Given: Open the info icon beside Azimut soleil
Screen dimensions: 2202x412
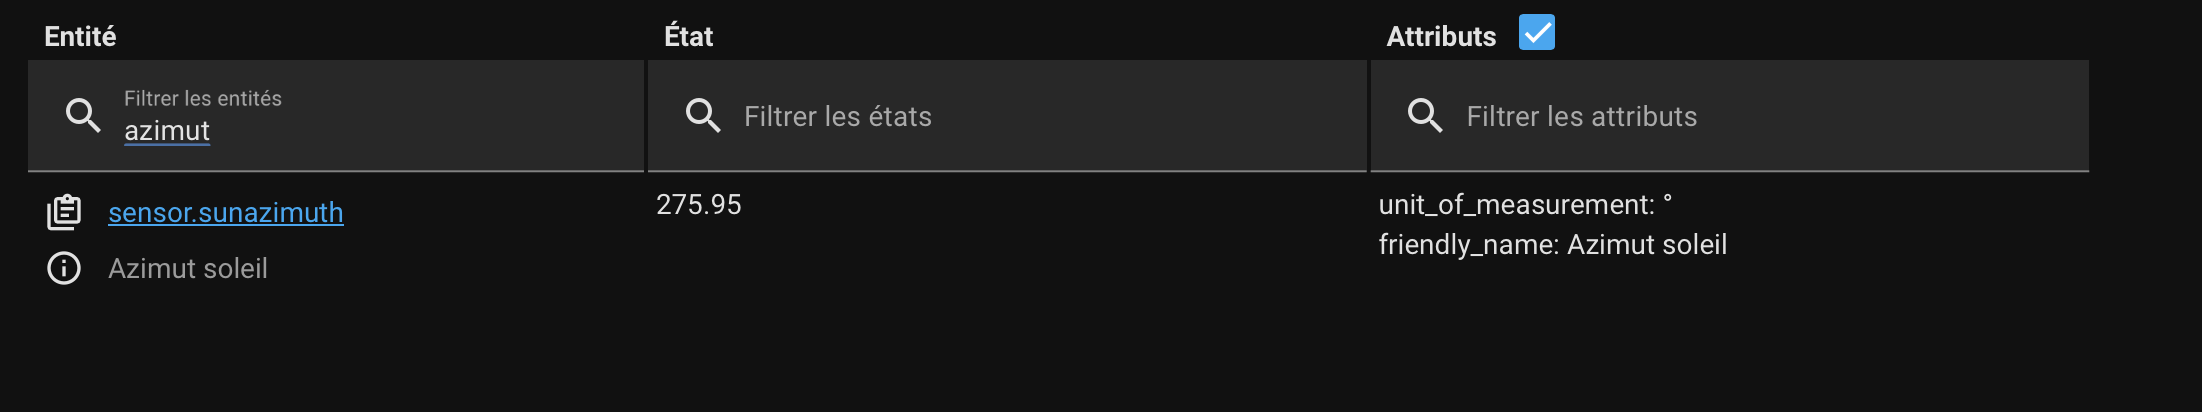Looking at the screenshot, I should pos(64,268).
